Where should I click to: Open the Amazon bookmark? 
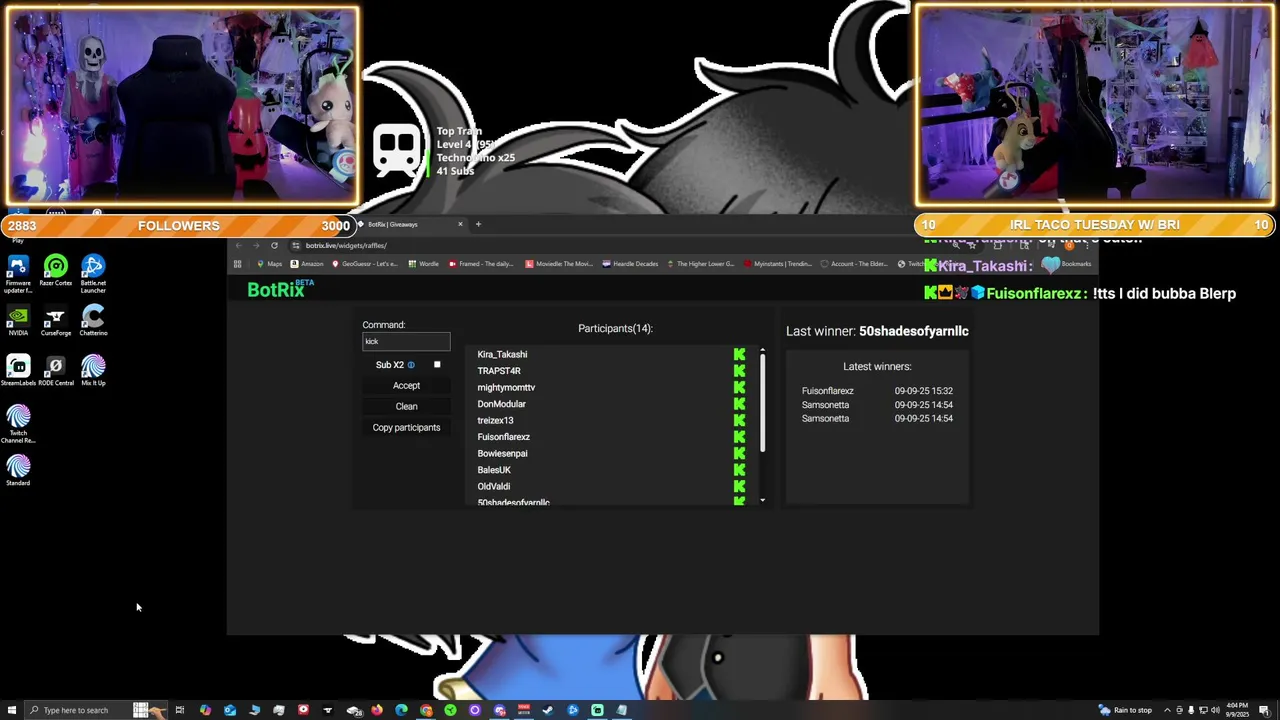pyautogui.click(x=307, y=264)
